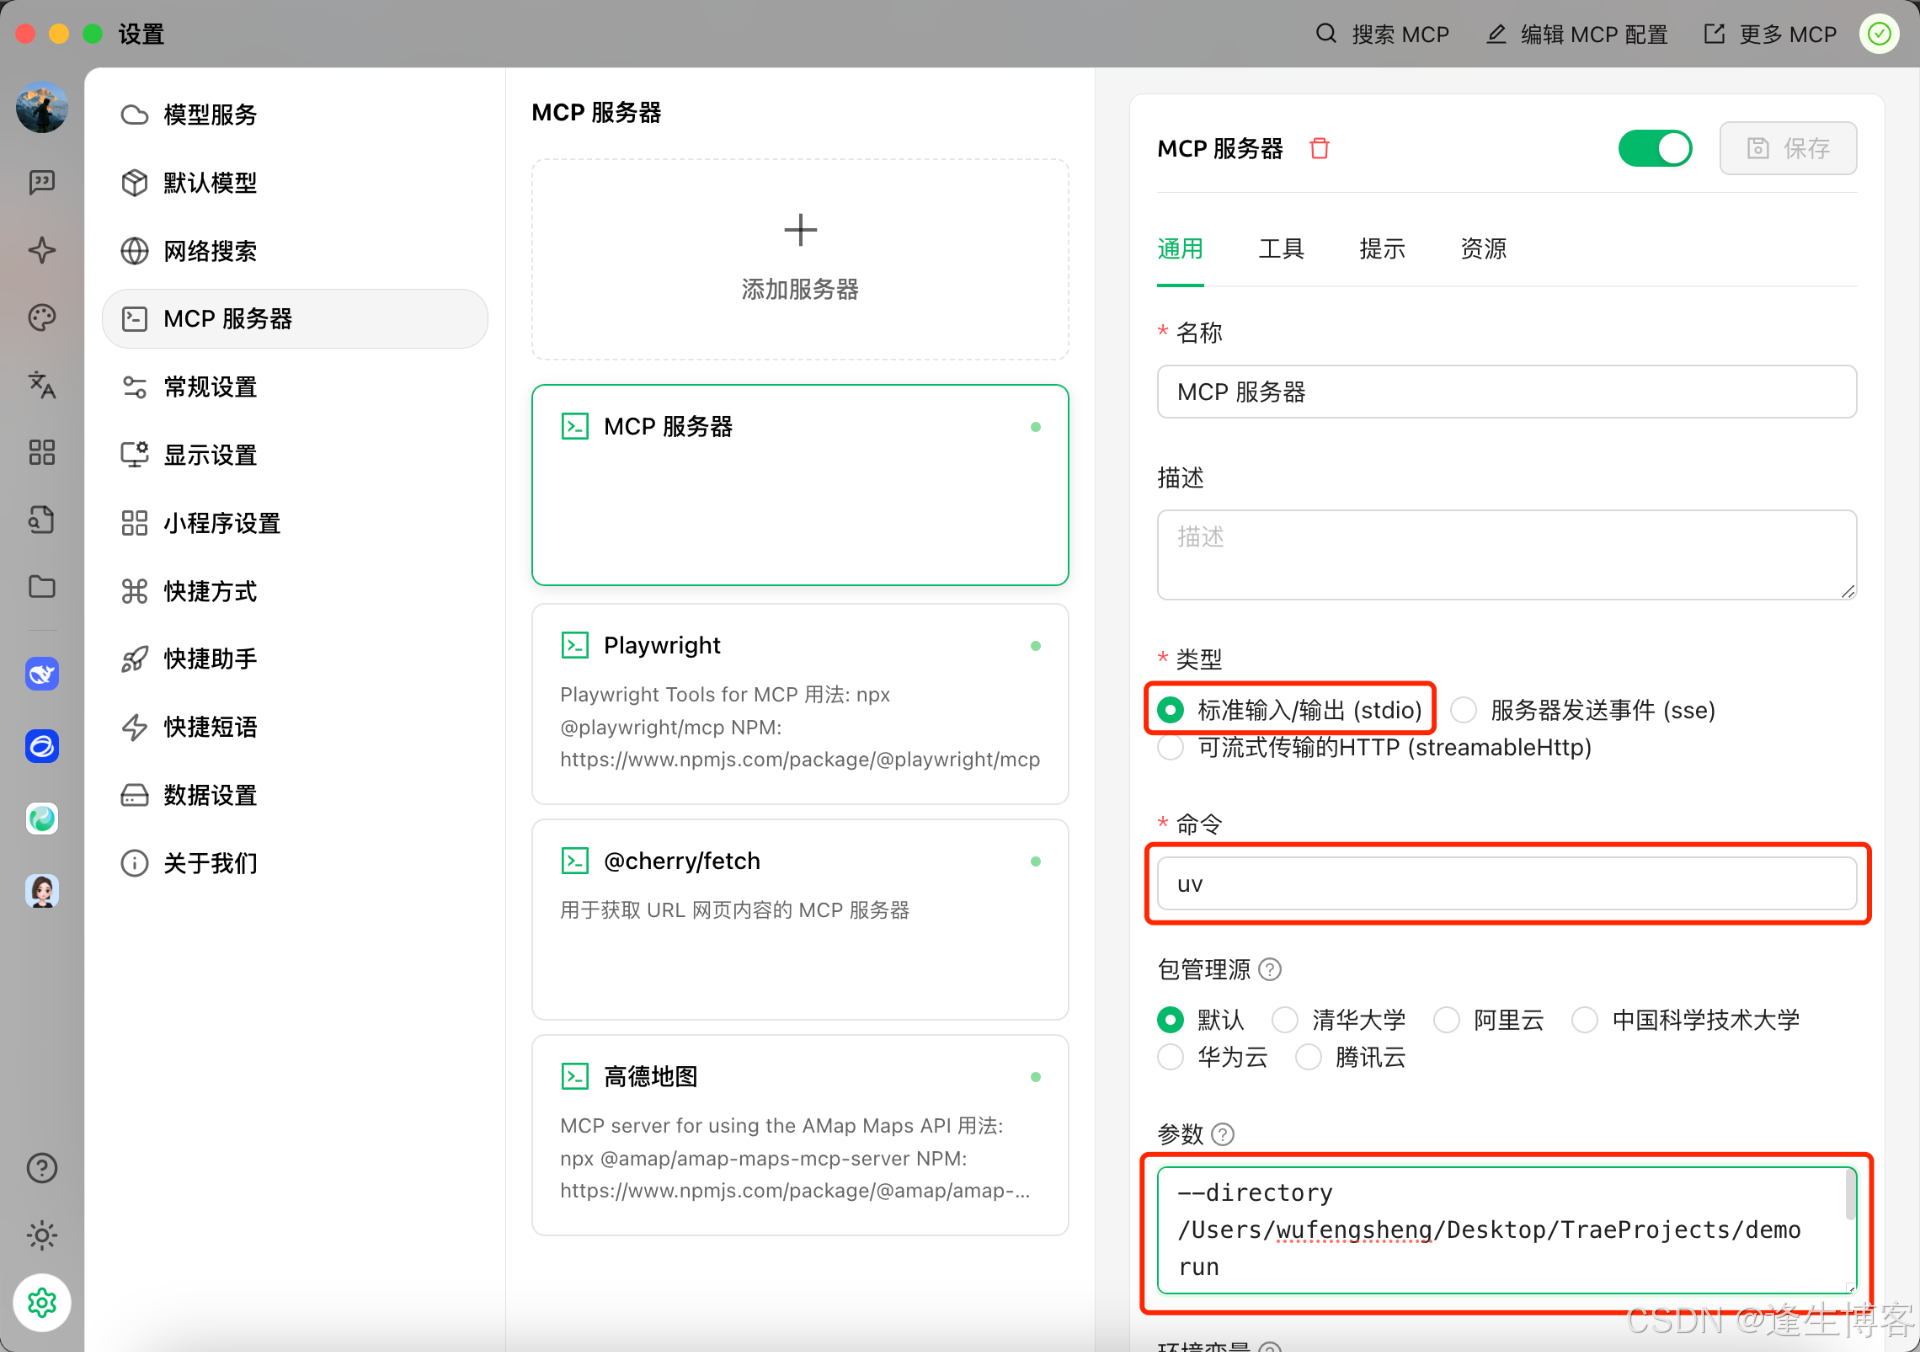
Task: Toggle the MCP server enable switch
Action: (1655, 149)
